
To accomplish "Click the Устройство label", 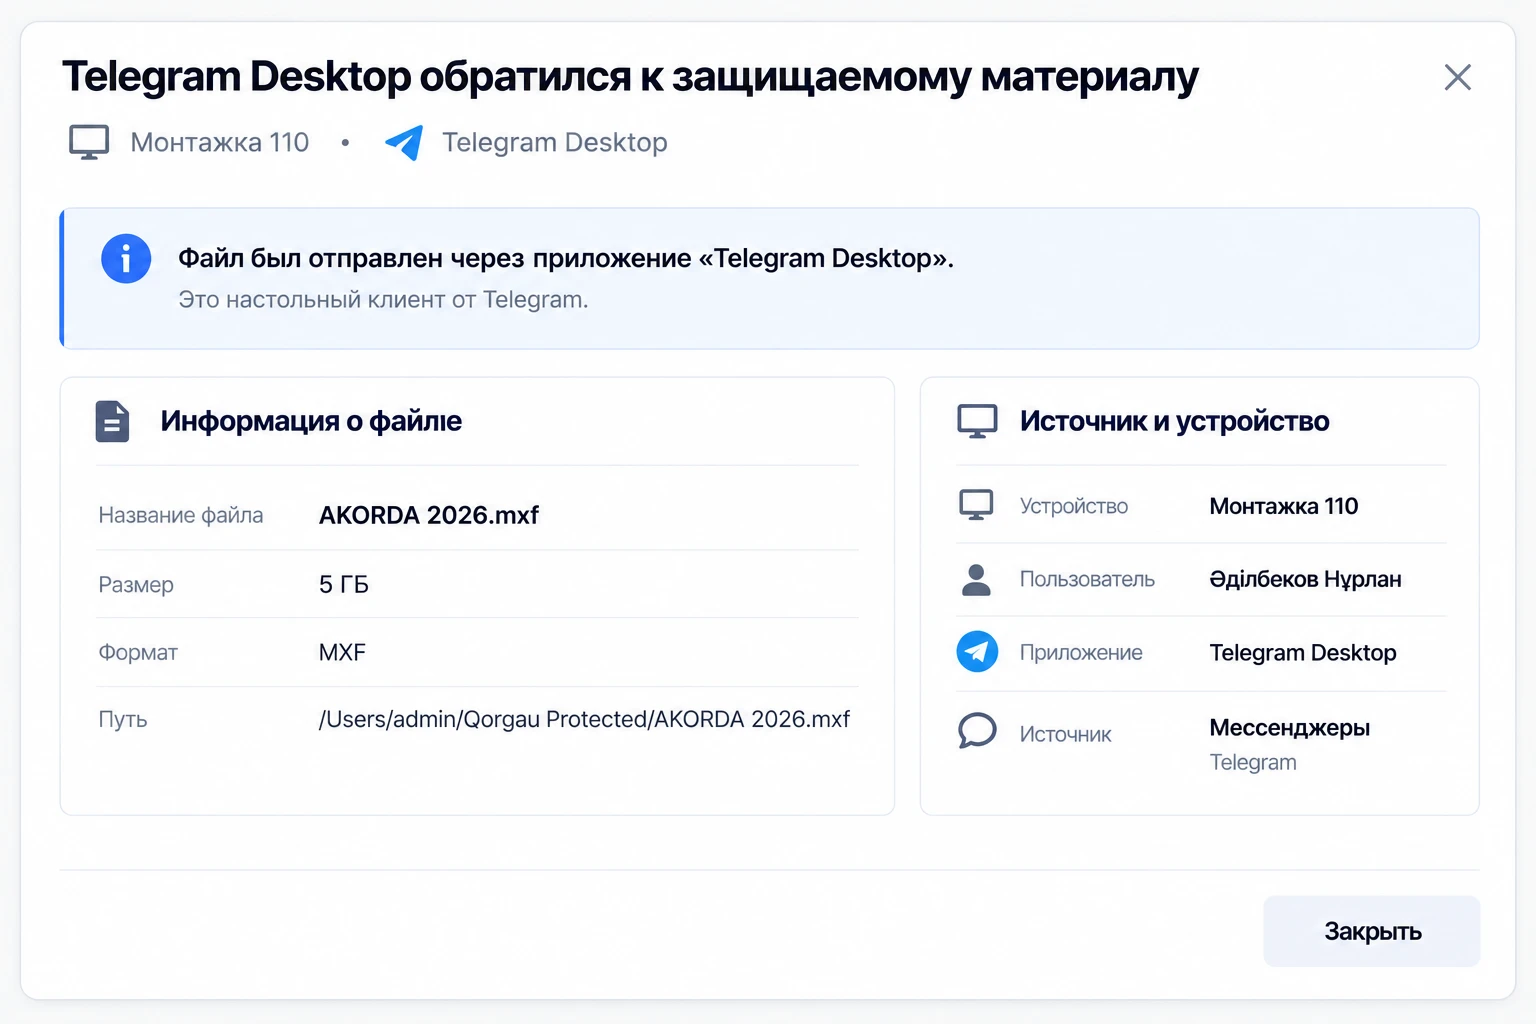I will [1074, 506].
